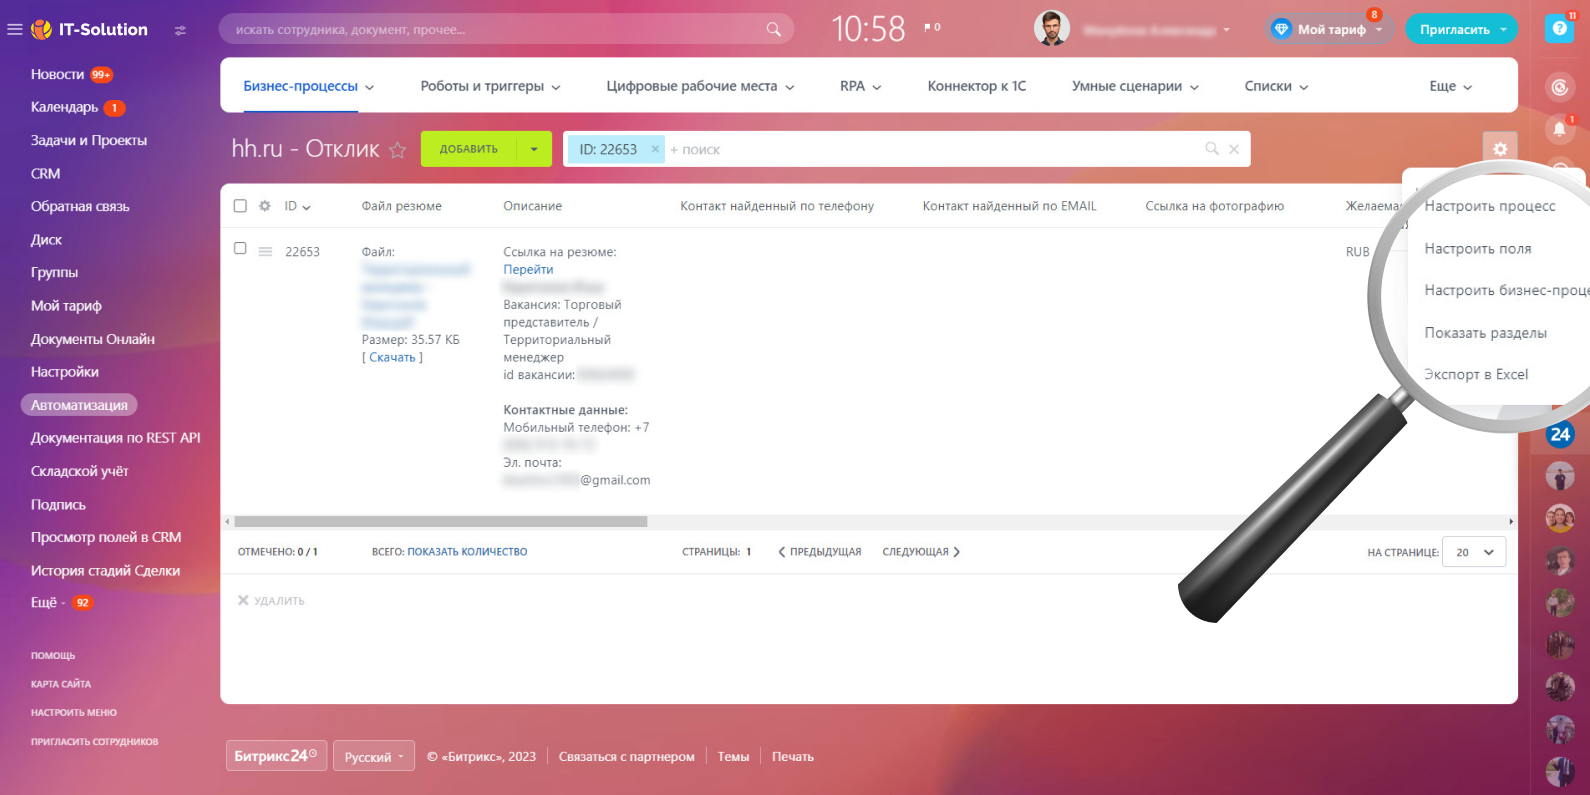
Task: Open the Темы footer link
Action: point(733,757)
